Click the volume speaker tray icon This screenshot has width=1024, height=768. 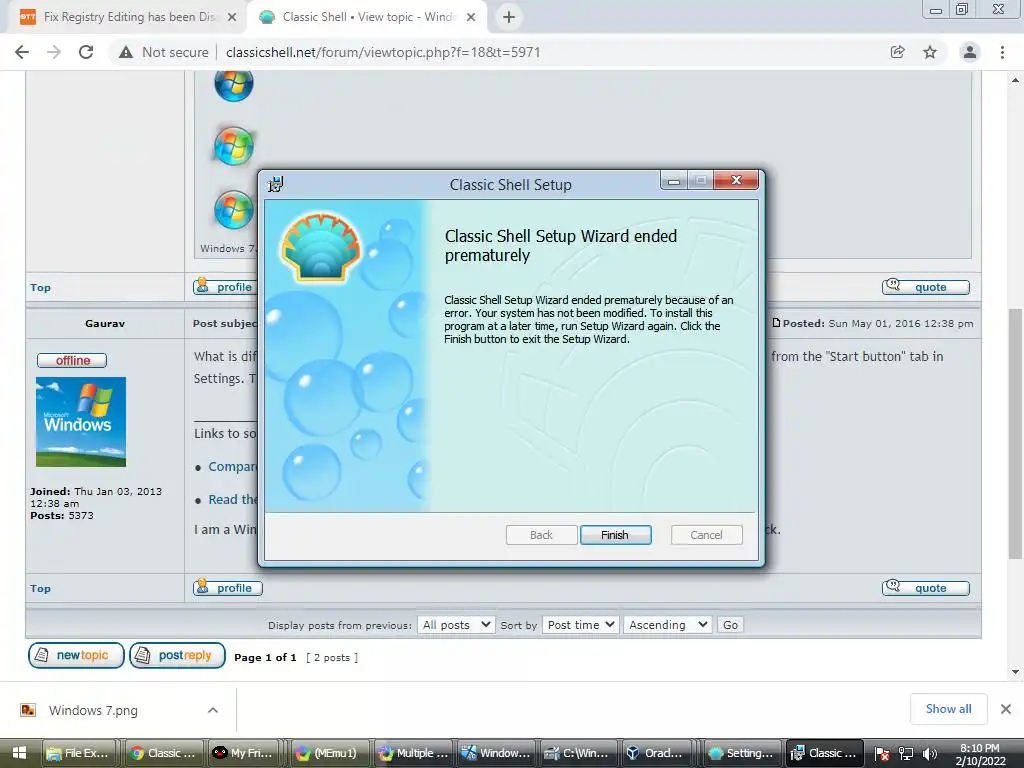(x=930, y=754)
